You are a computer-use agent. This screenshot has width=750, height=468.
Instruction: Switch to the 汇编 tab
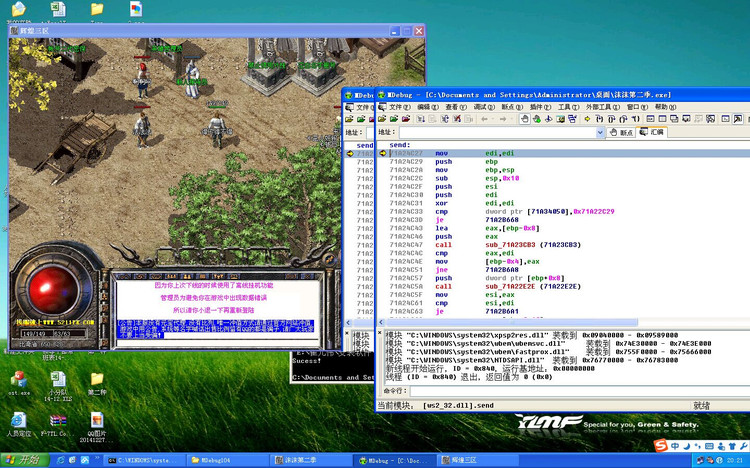652,132
